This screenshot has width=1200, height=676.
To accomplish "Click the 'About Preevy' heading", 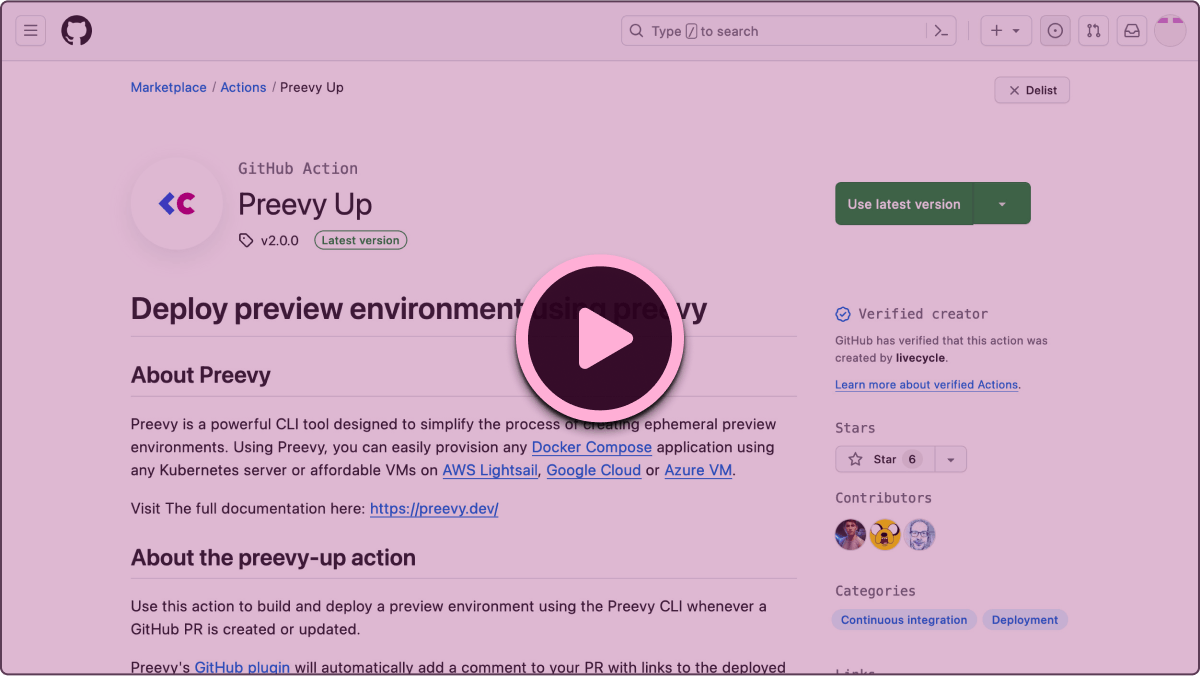I will pyautogui.click(x=201, y=375).
